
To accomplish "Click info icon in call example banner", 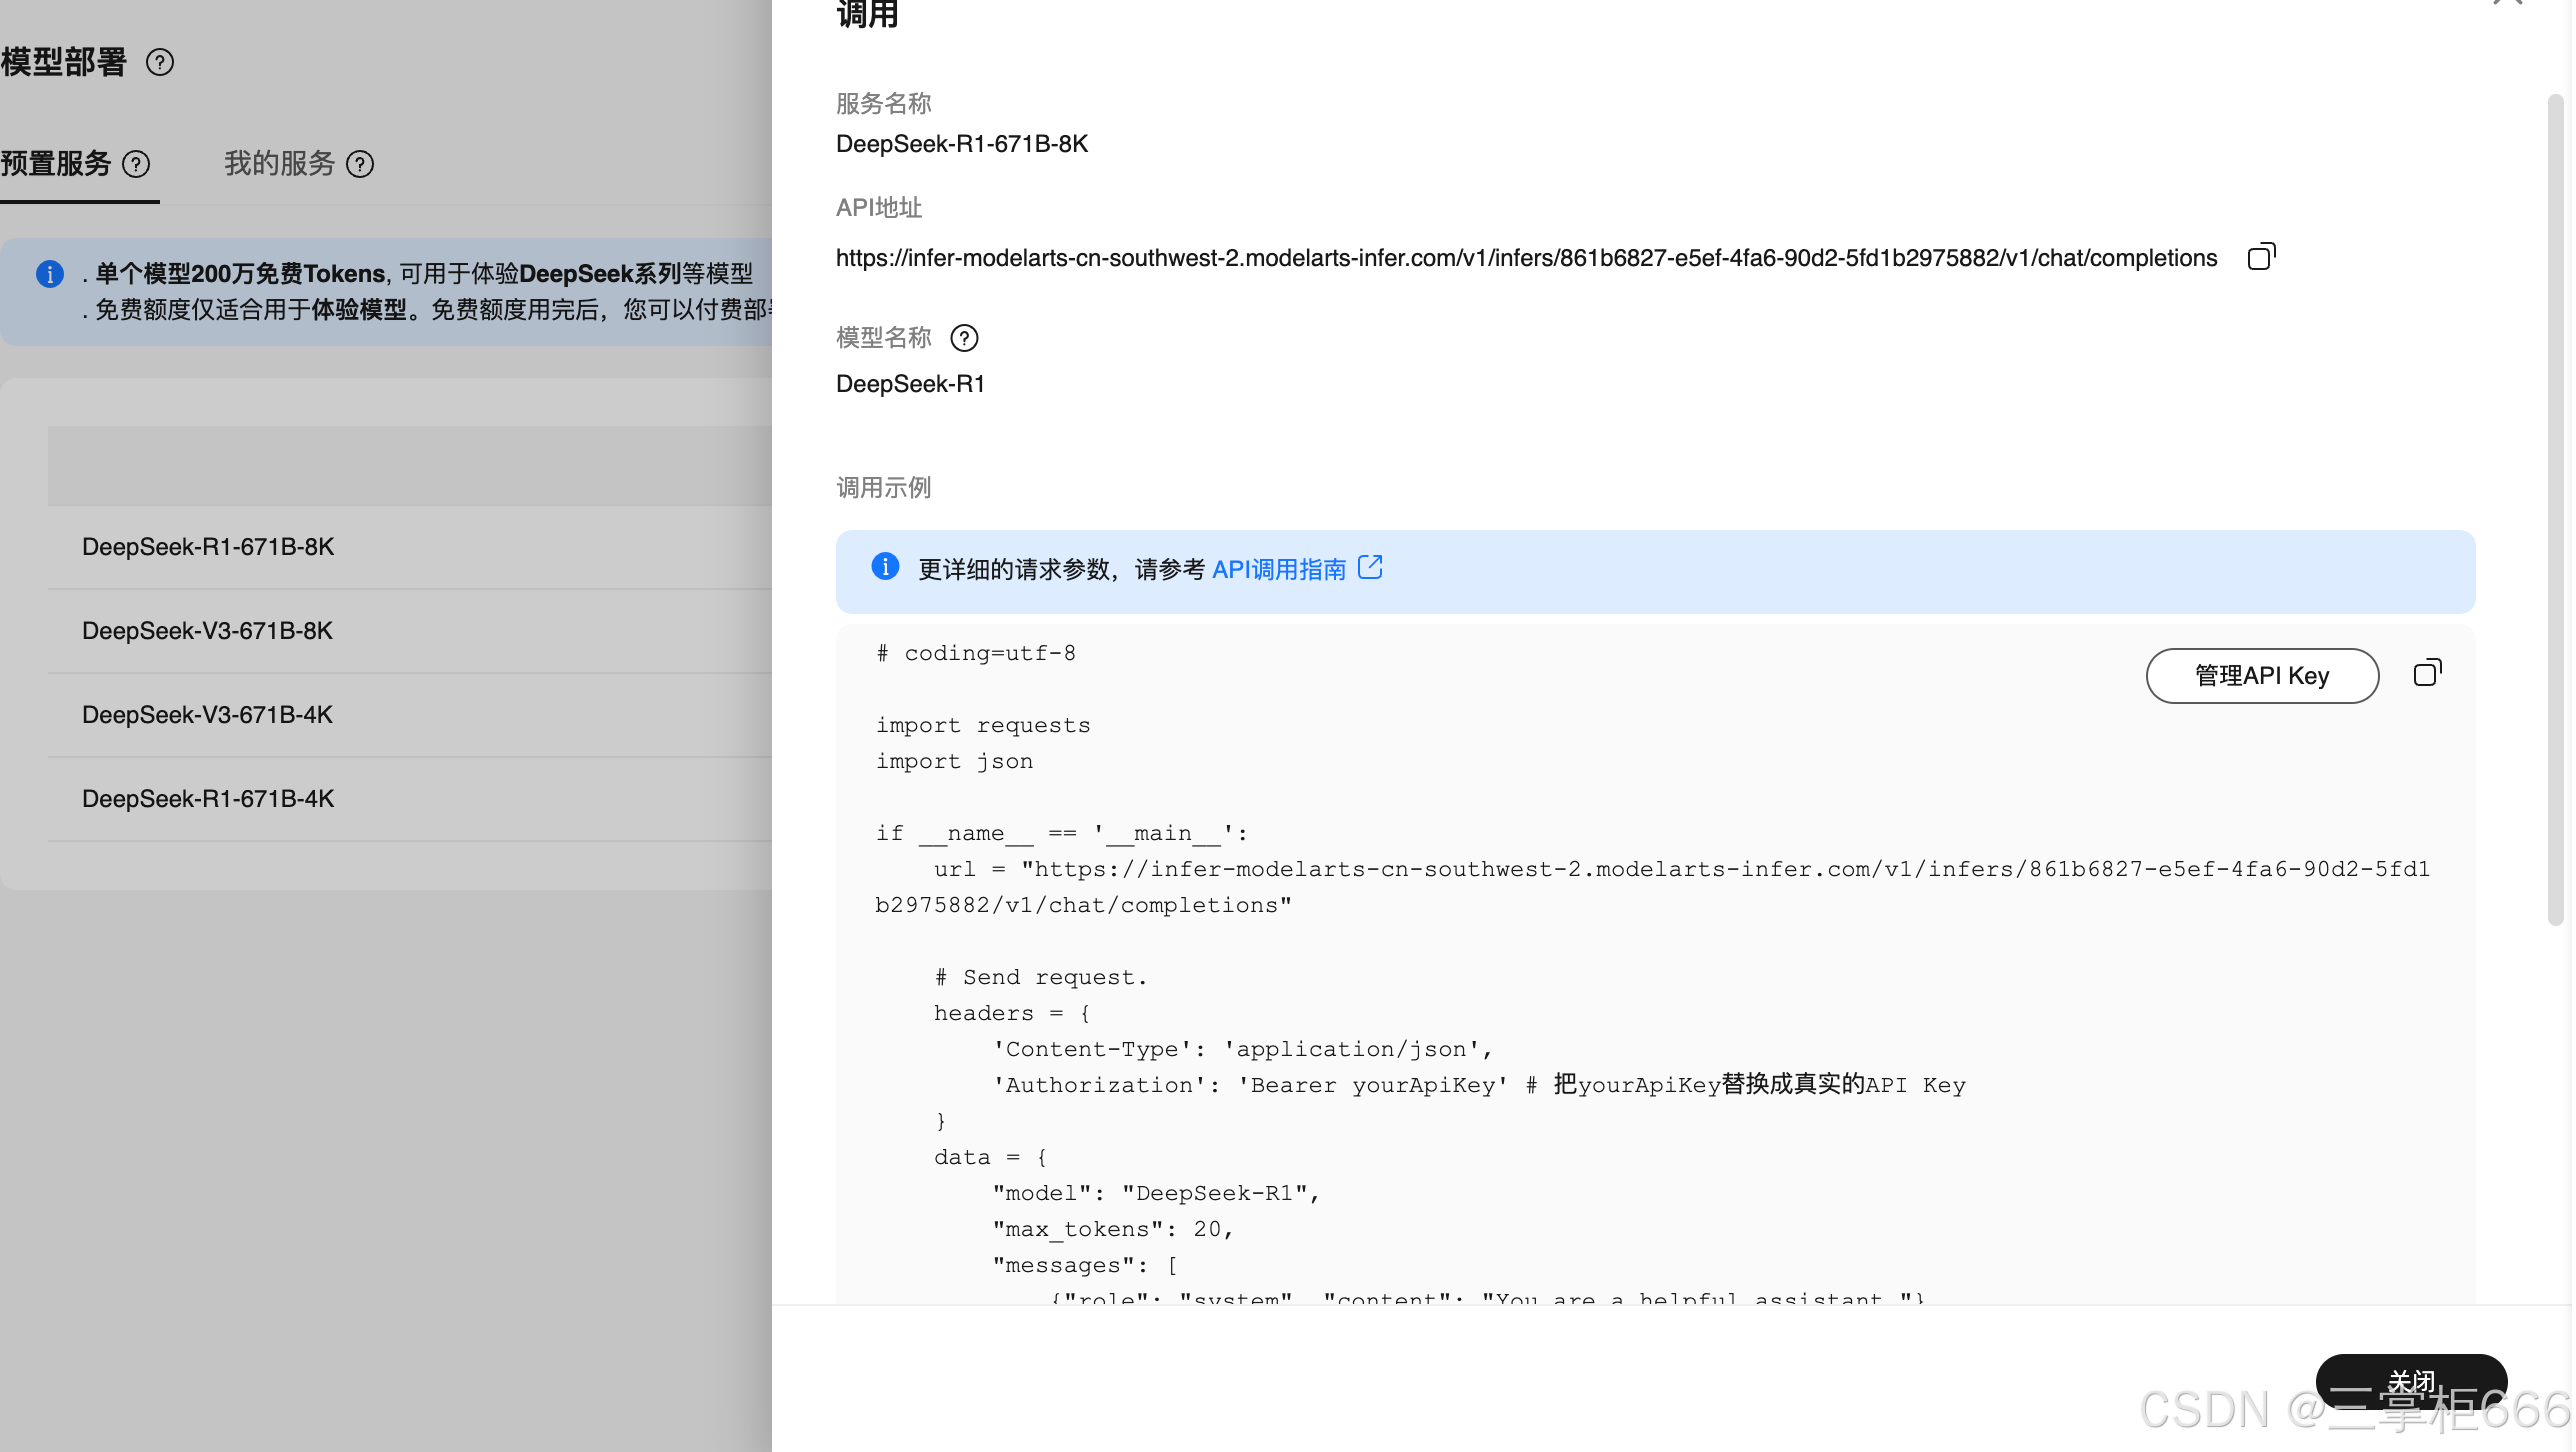I will (885, 567).
